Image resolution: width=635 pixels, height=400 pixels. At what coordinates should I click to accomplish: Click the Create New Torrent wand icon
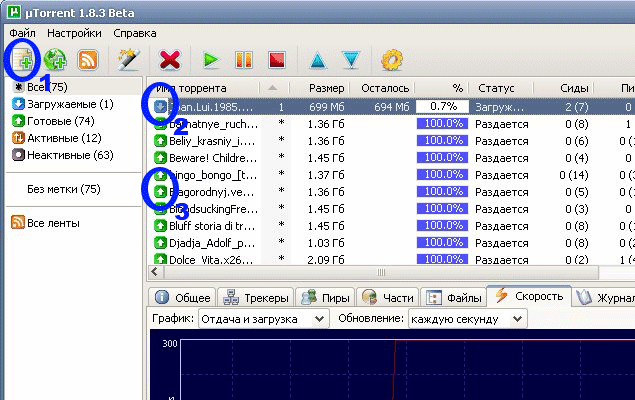[128, 60]
